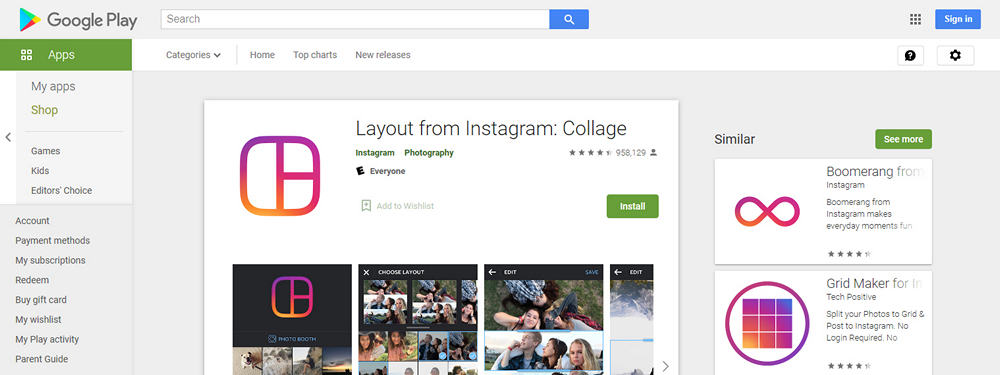Click star rating of Boomerang card

point(849,254)
